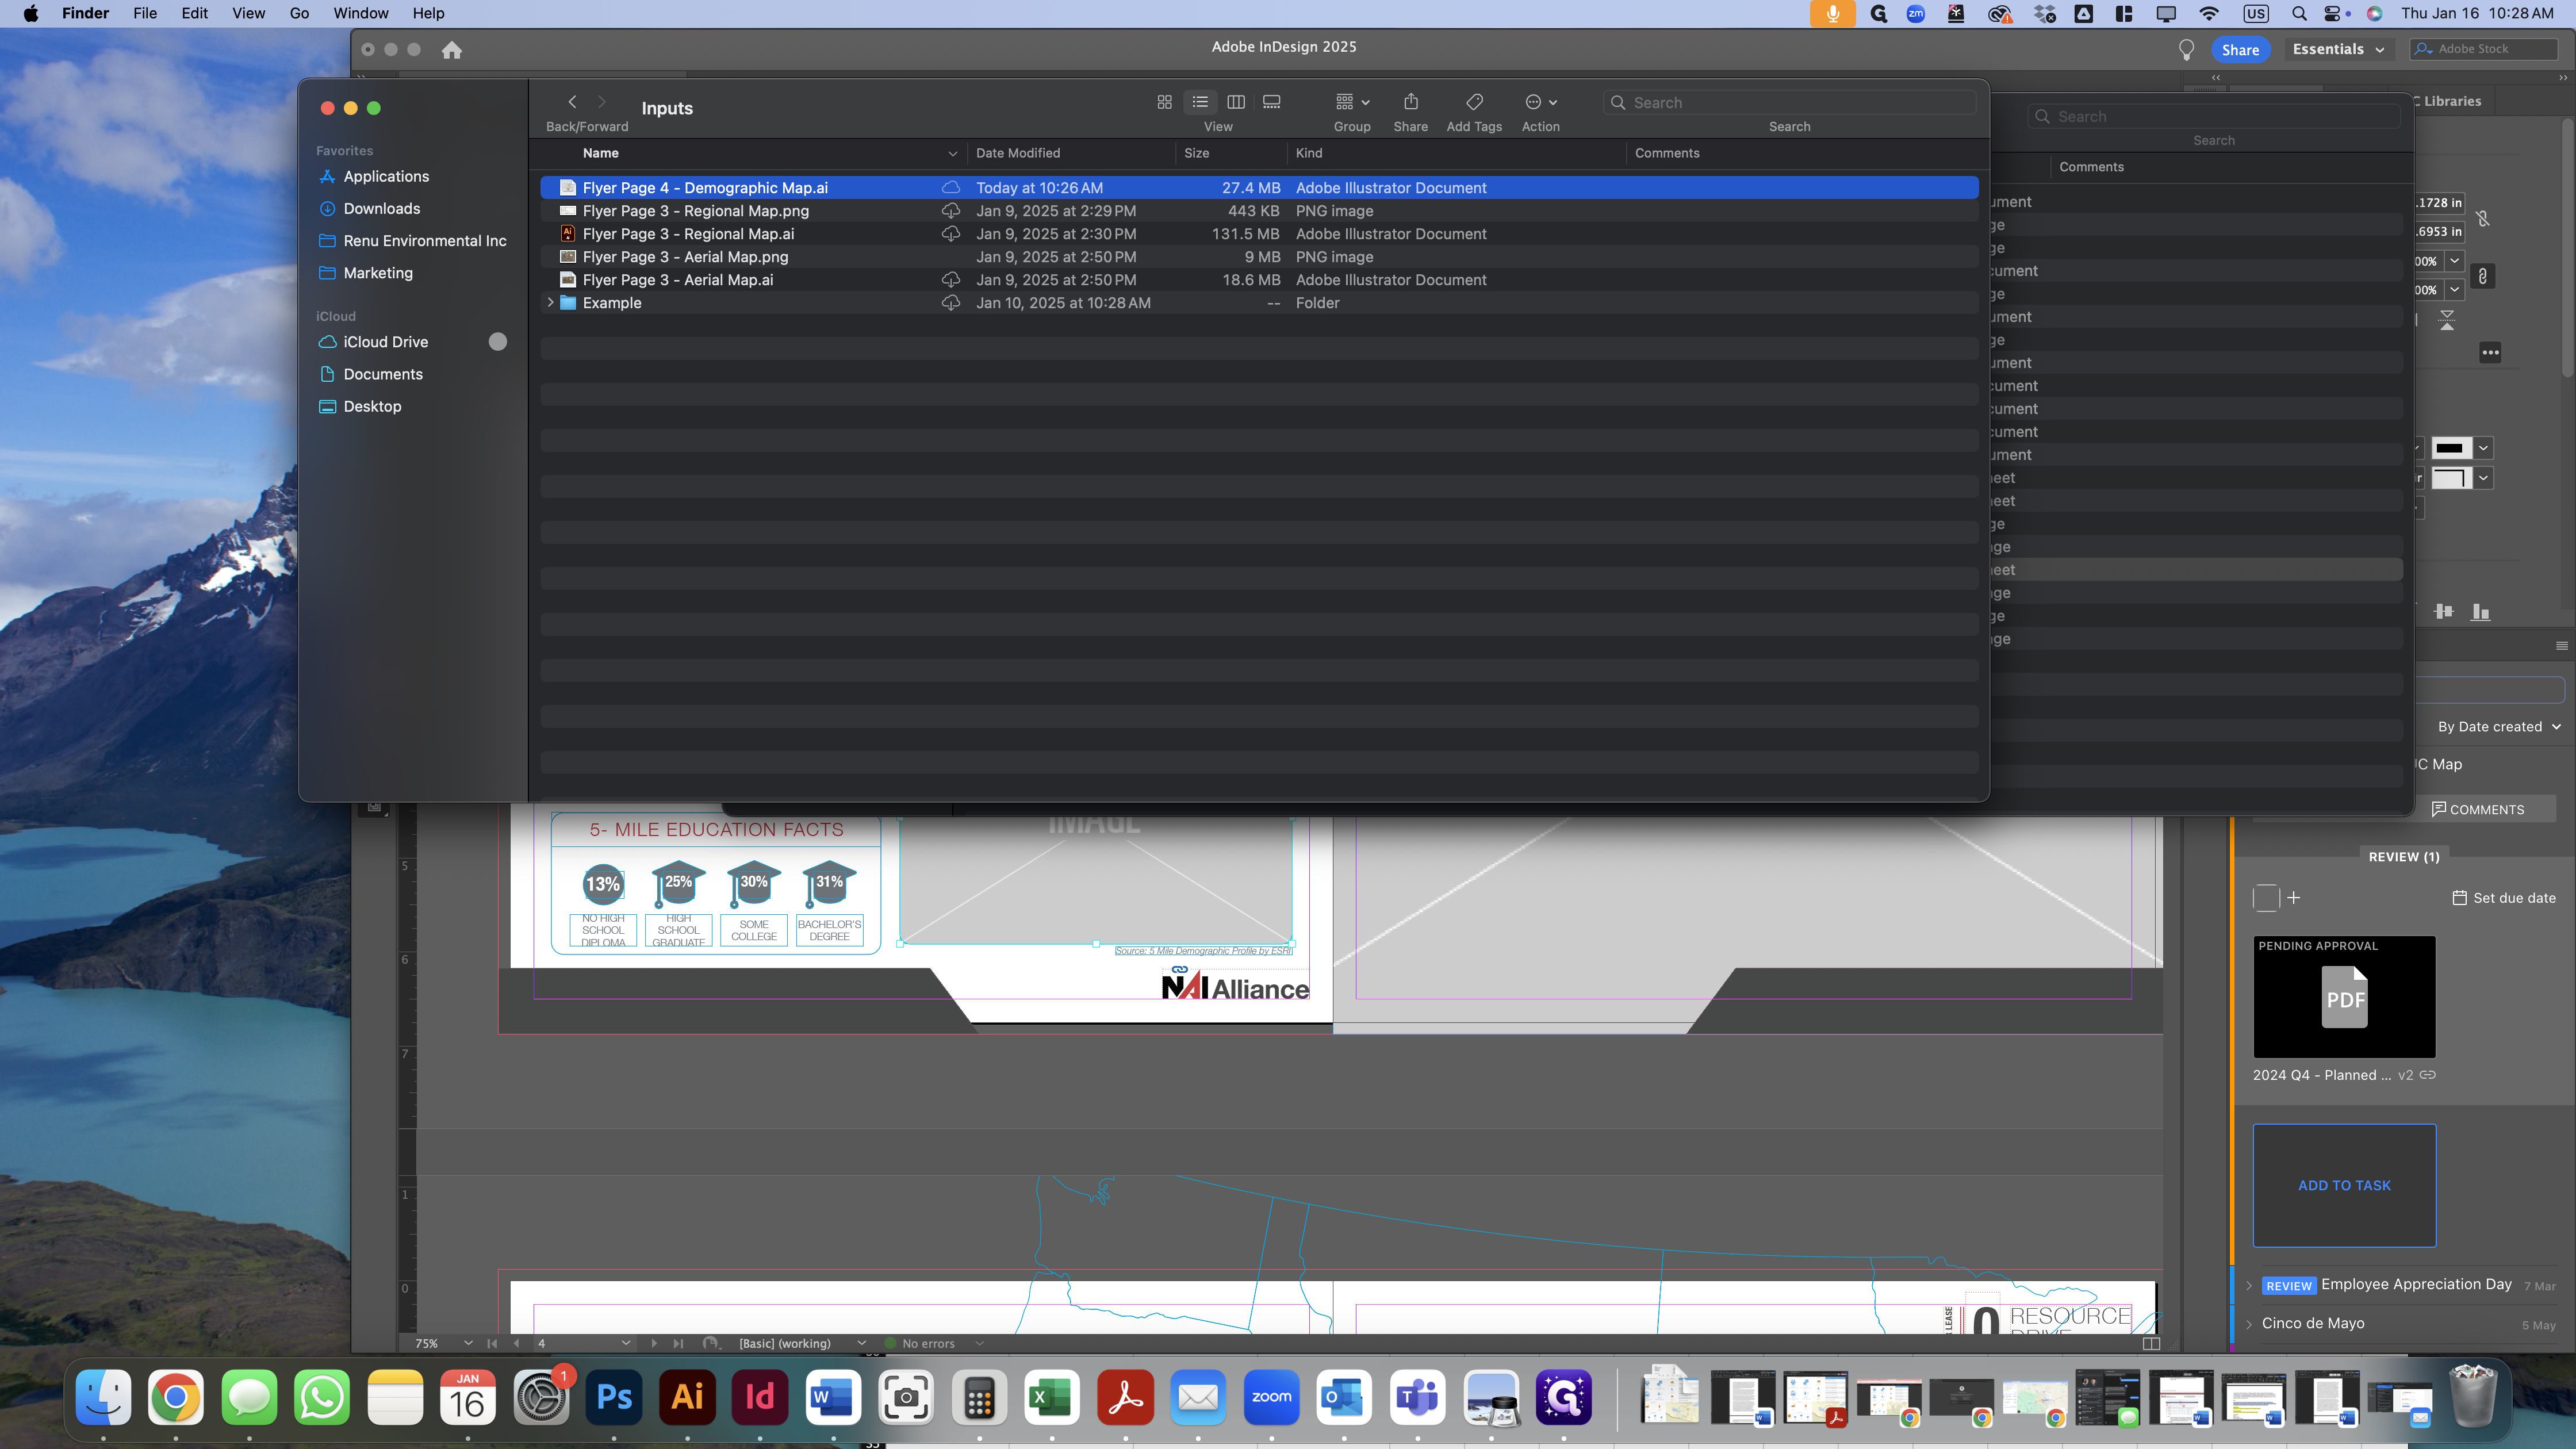Click Set due date
Viewport: 2576px width, 1449px height.
(x=2504, y=898)
